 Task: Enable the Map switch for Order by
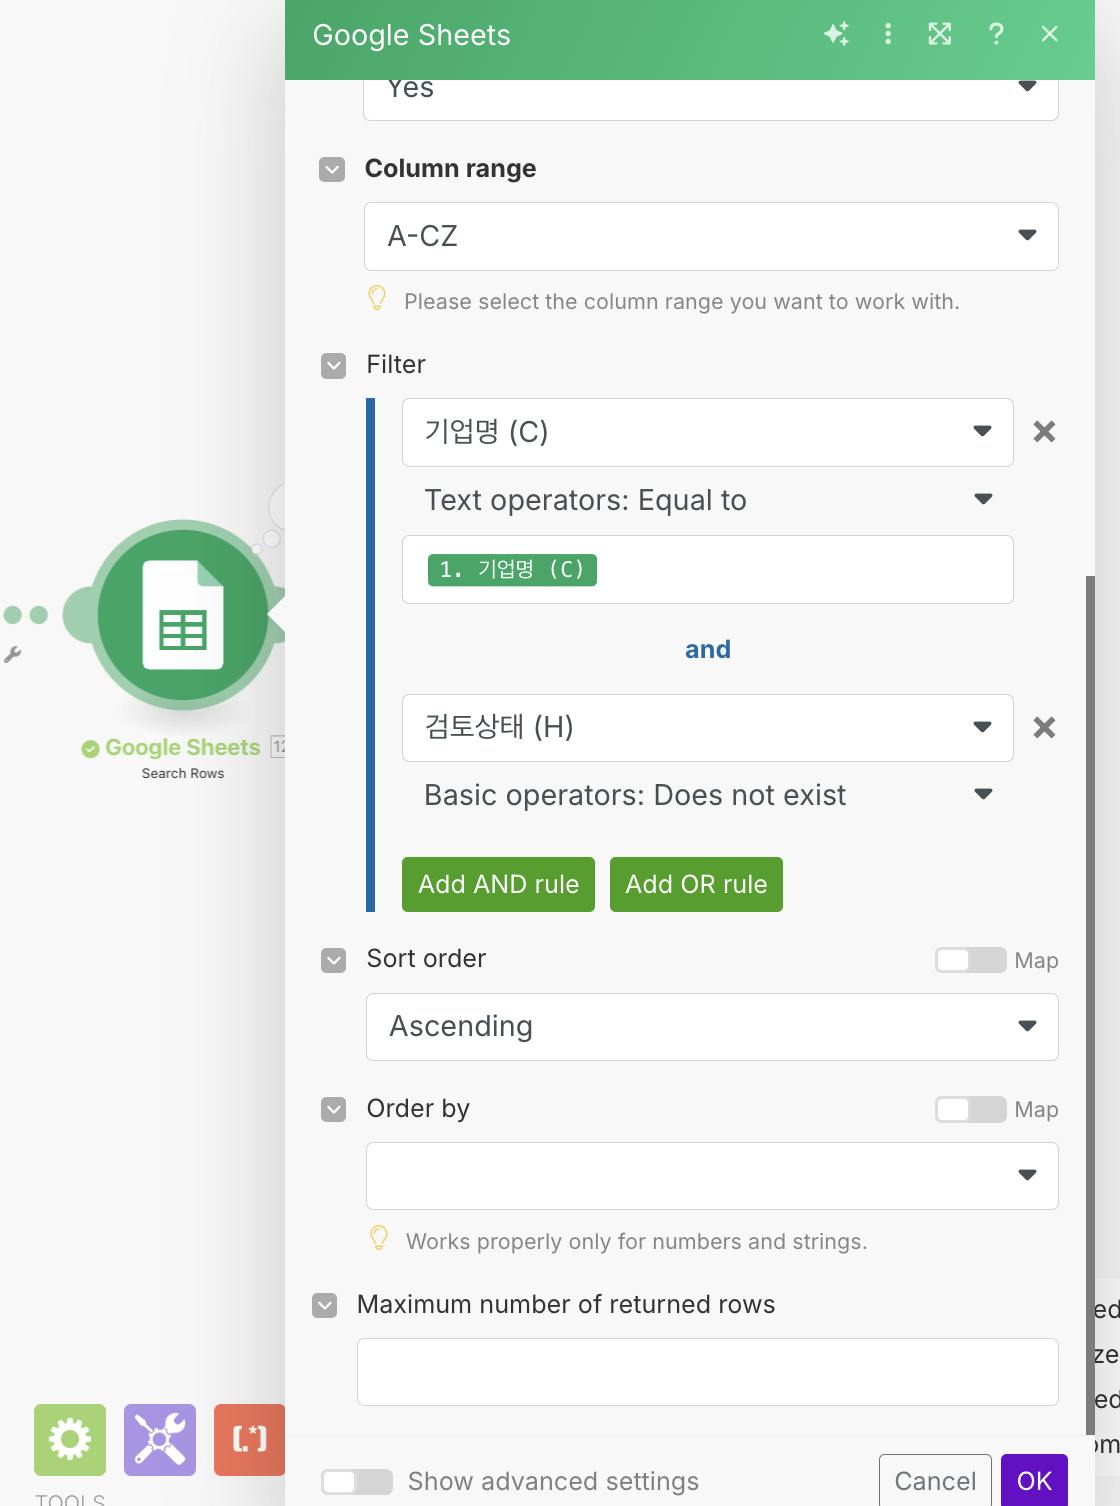[x=970, y=1110]
